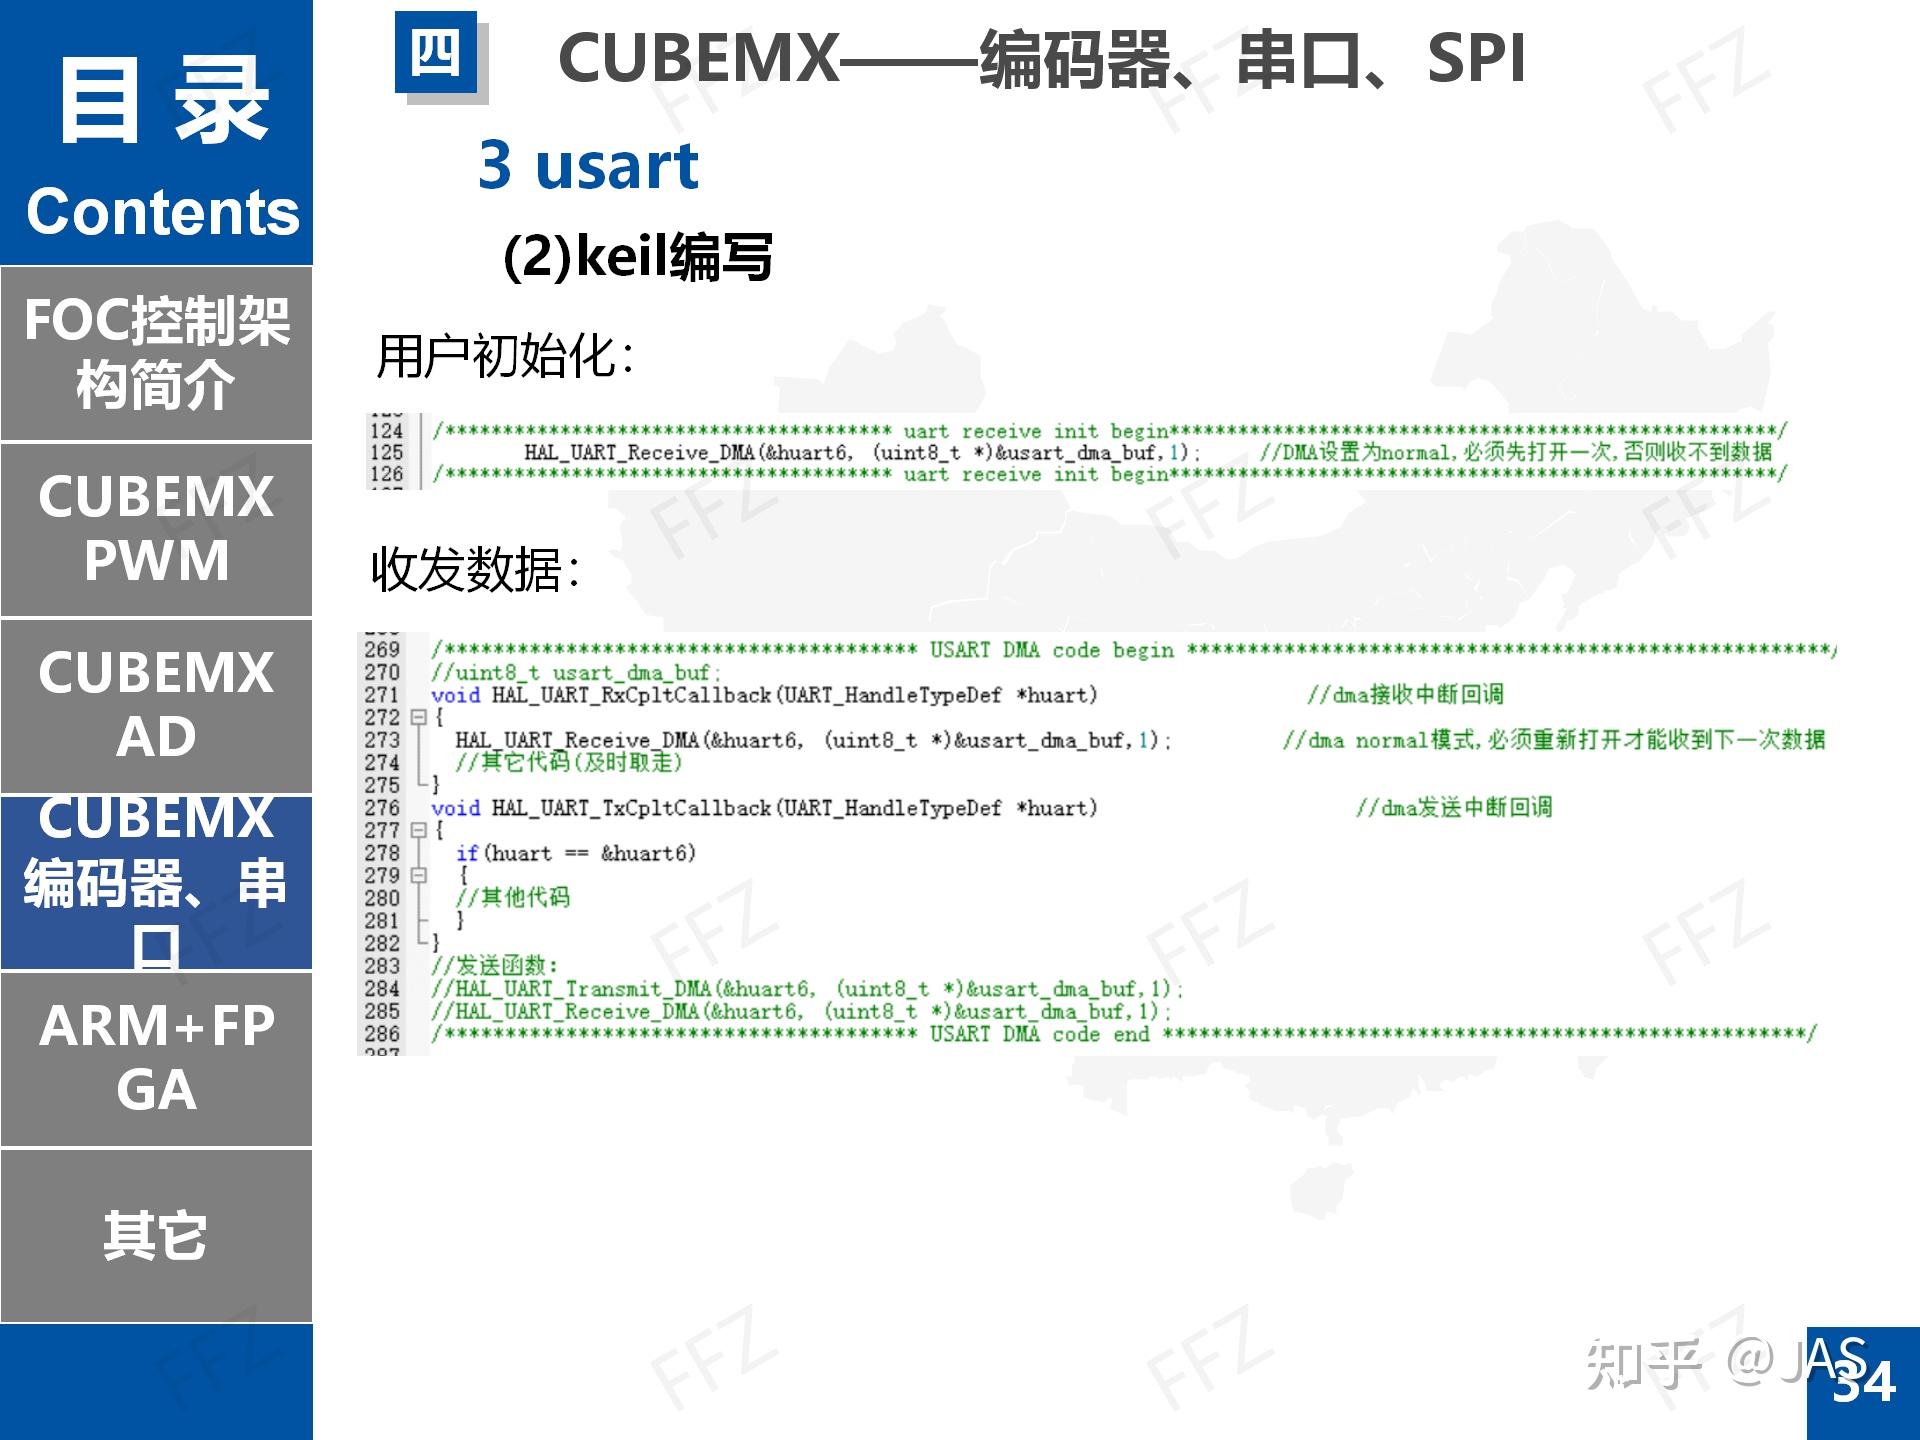Go to the CUBEMX PWM section
1920x1440 pixels.
[156, 528]
